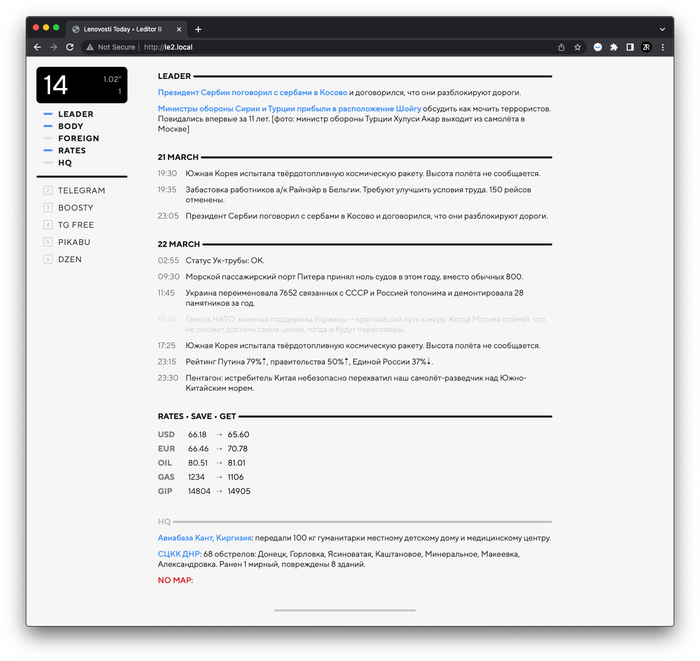Viewport: 700px width, 661px height.
Task: Click the 21 MARCH section heading
Action: (178, 157)
